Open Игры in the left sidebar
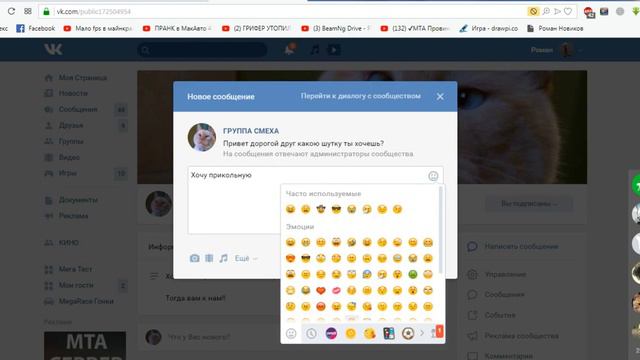The image size is (640, 360). click(x=68, y=173)
